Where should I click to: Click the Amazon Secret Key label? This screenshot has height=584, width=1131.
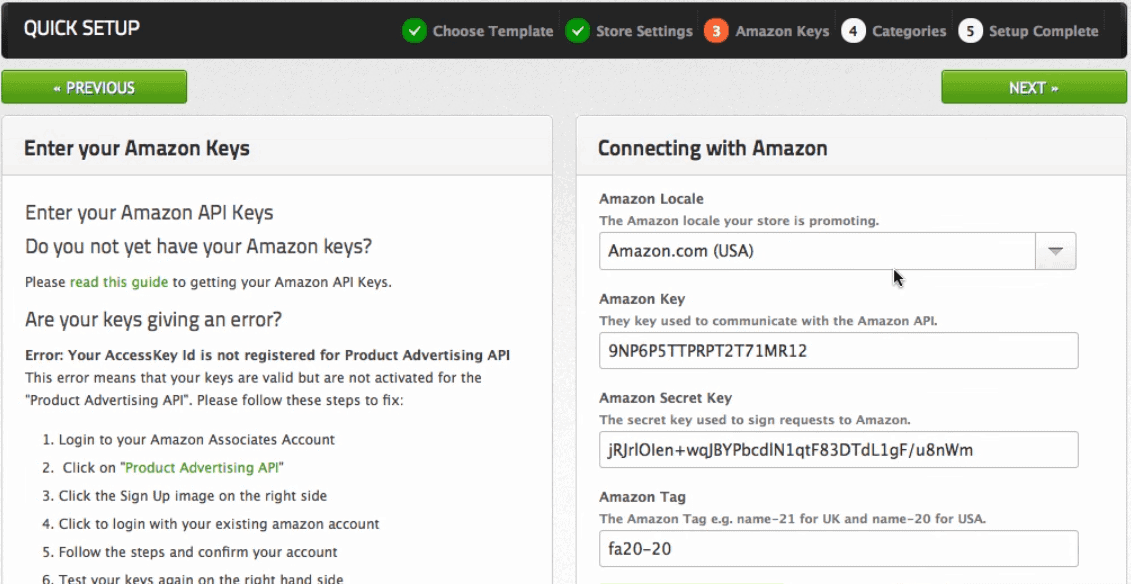point(666,398)
